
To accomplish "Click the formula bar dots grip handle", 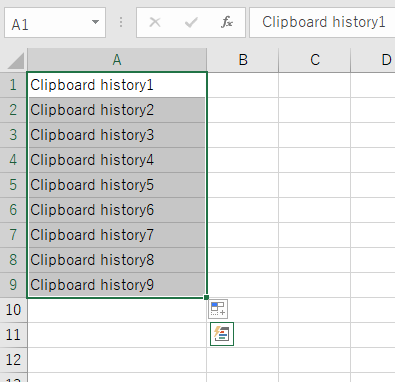I will [121, 22].
